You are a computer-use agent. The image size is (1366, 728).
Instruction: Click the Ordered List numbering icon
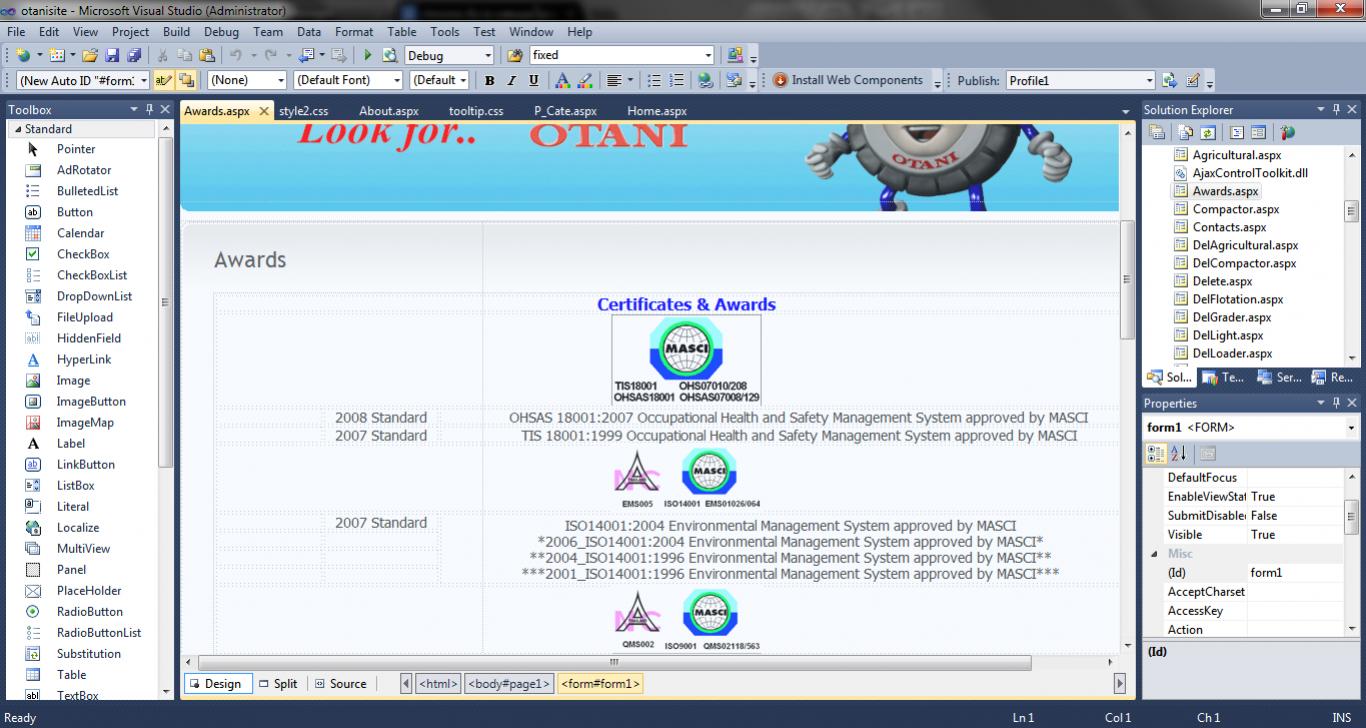click(x=677, y=81)
